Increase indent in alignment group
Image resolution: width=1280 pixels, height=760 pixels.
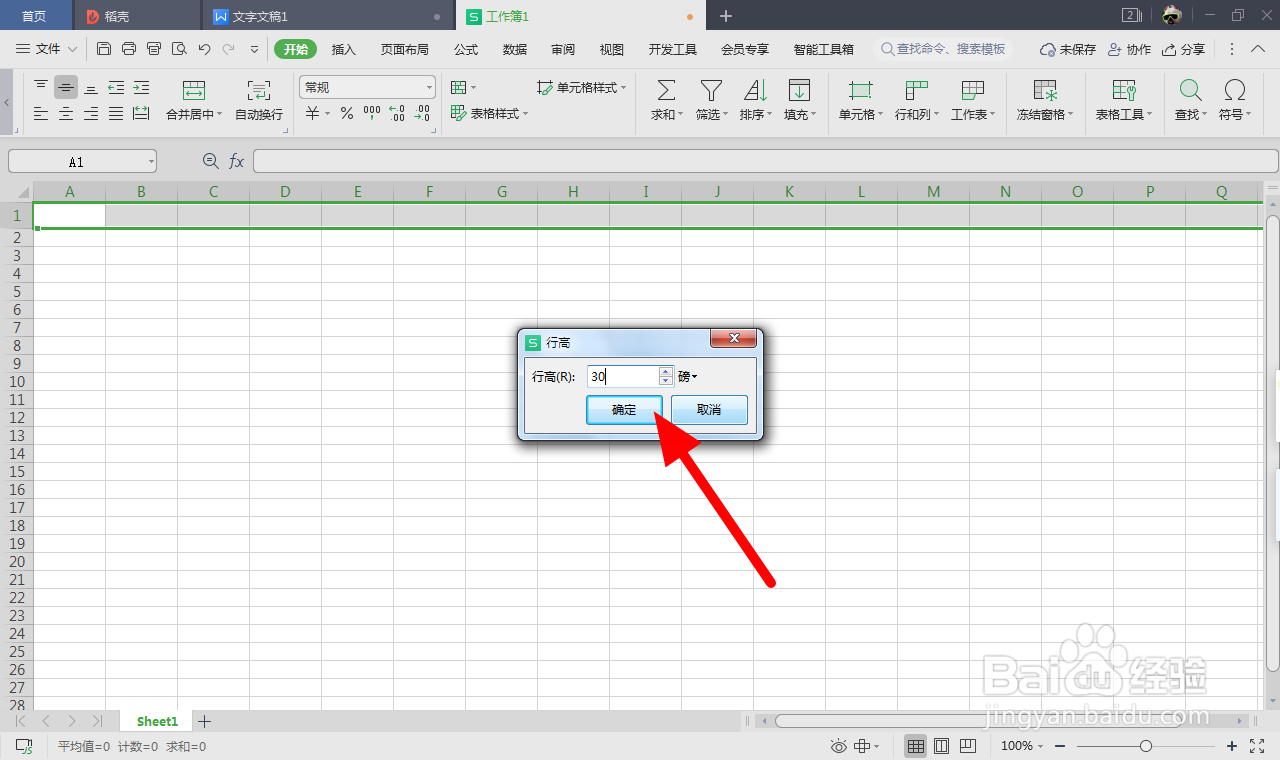(141, 87)
